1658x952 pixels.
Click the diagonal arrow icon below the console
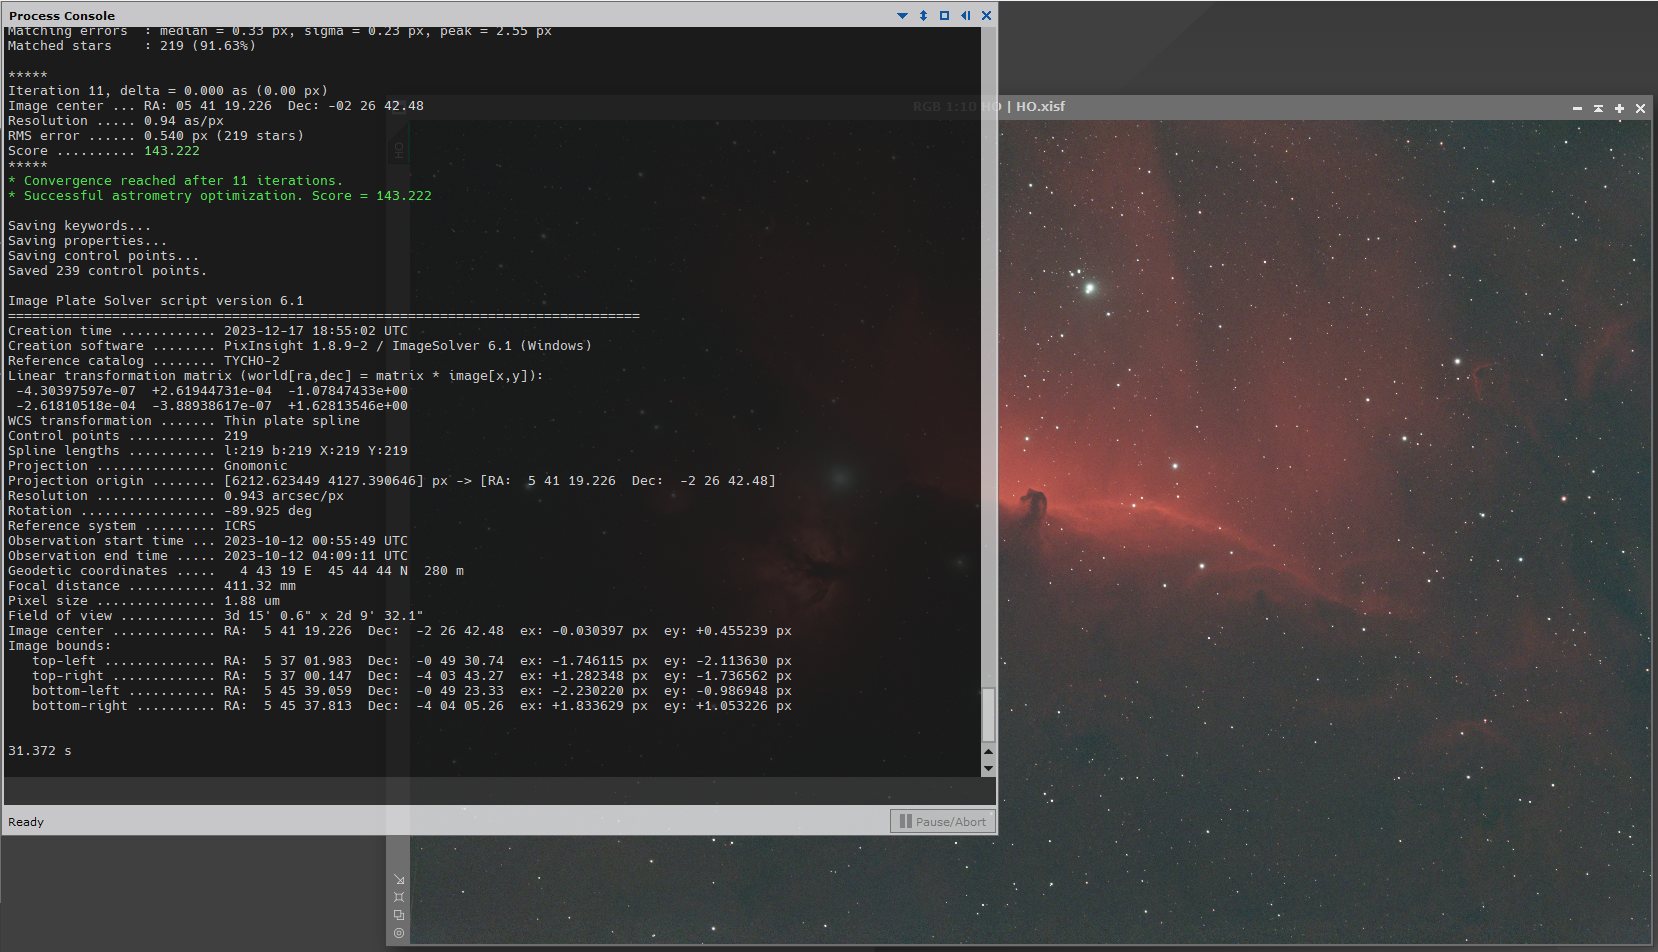tap(399, 880)
